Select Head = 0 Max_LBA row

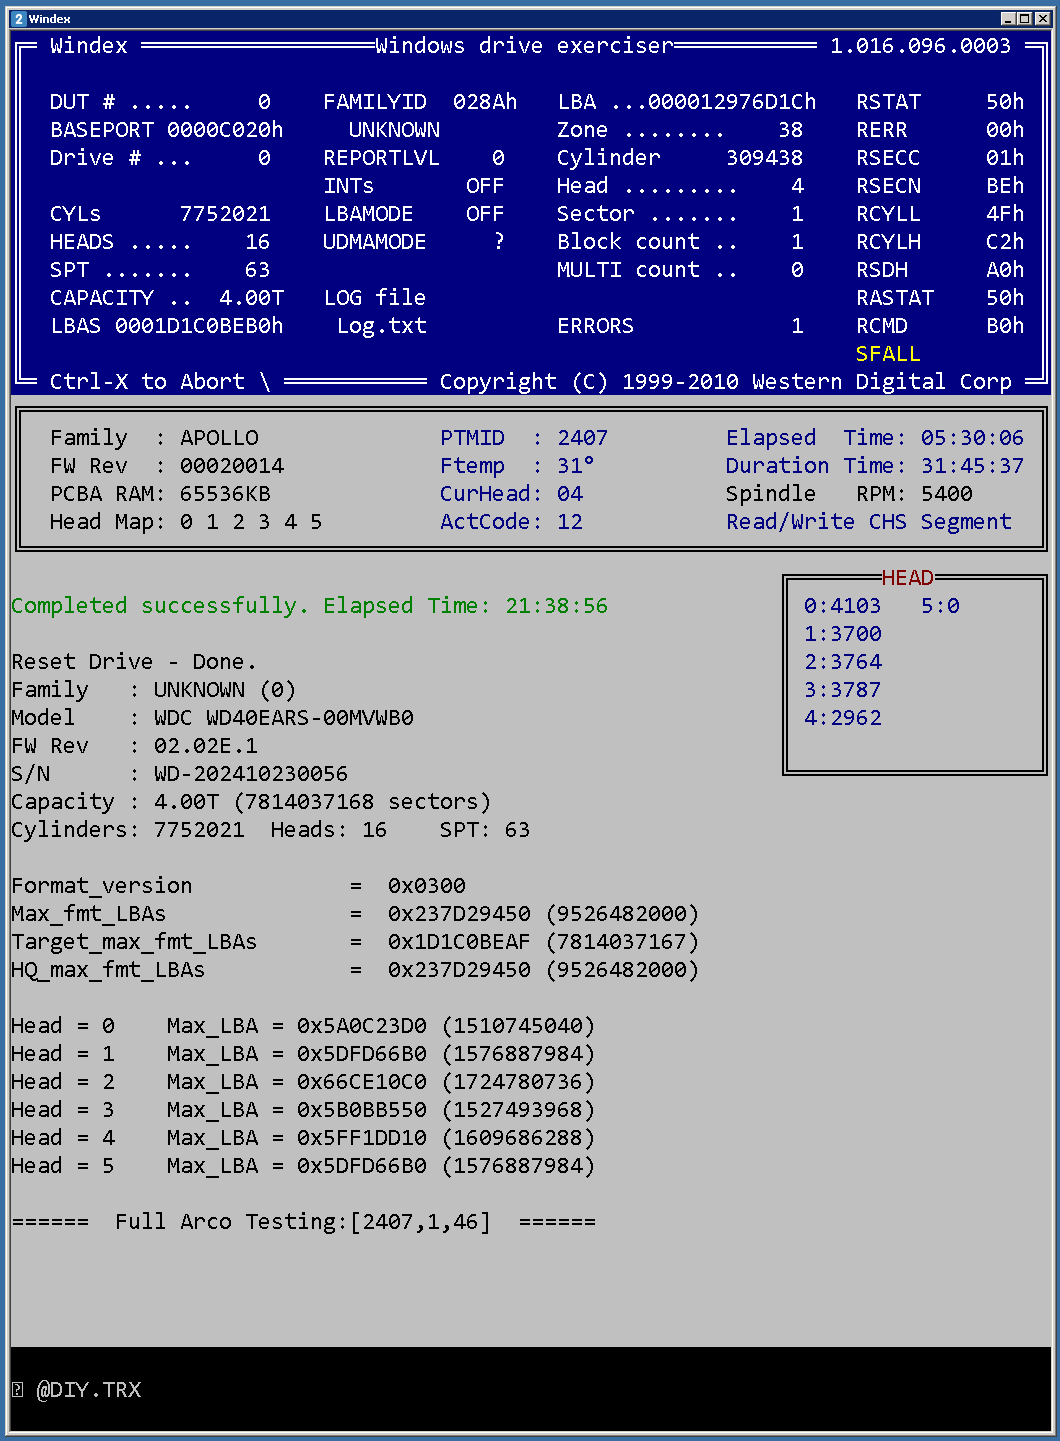pyautogui.click(x=303, y=1026)
